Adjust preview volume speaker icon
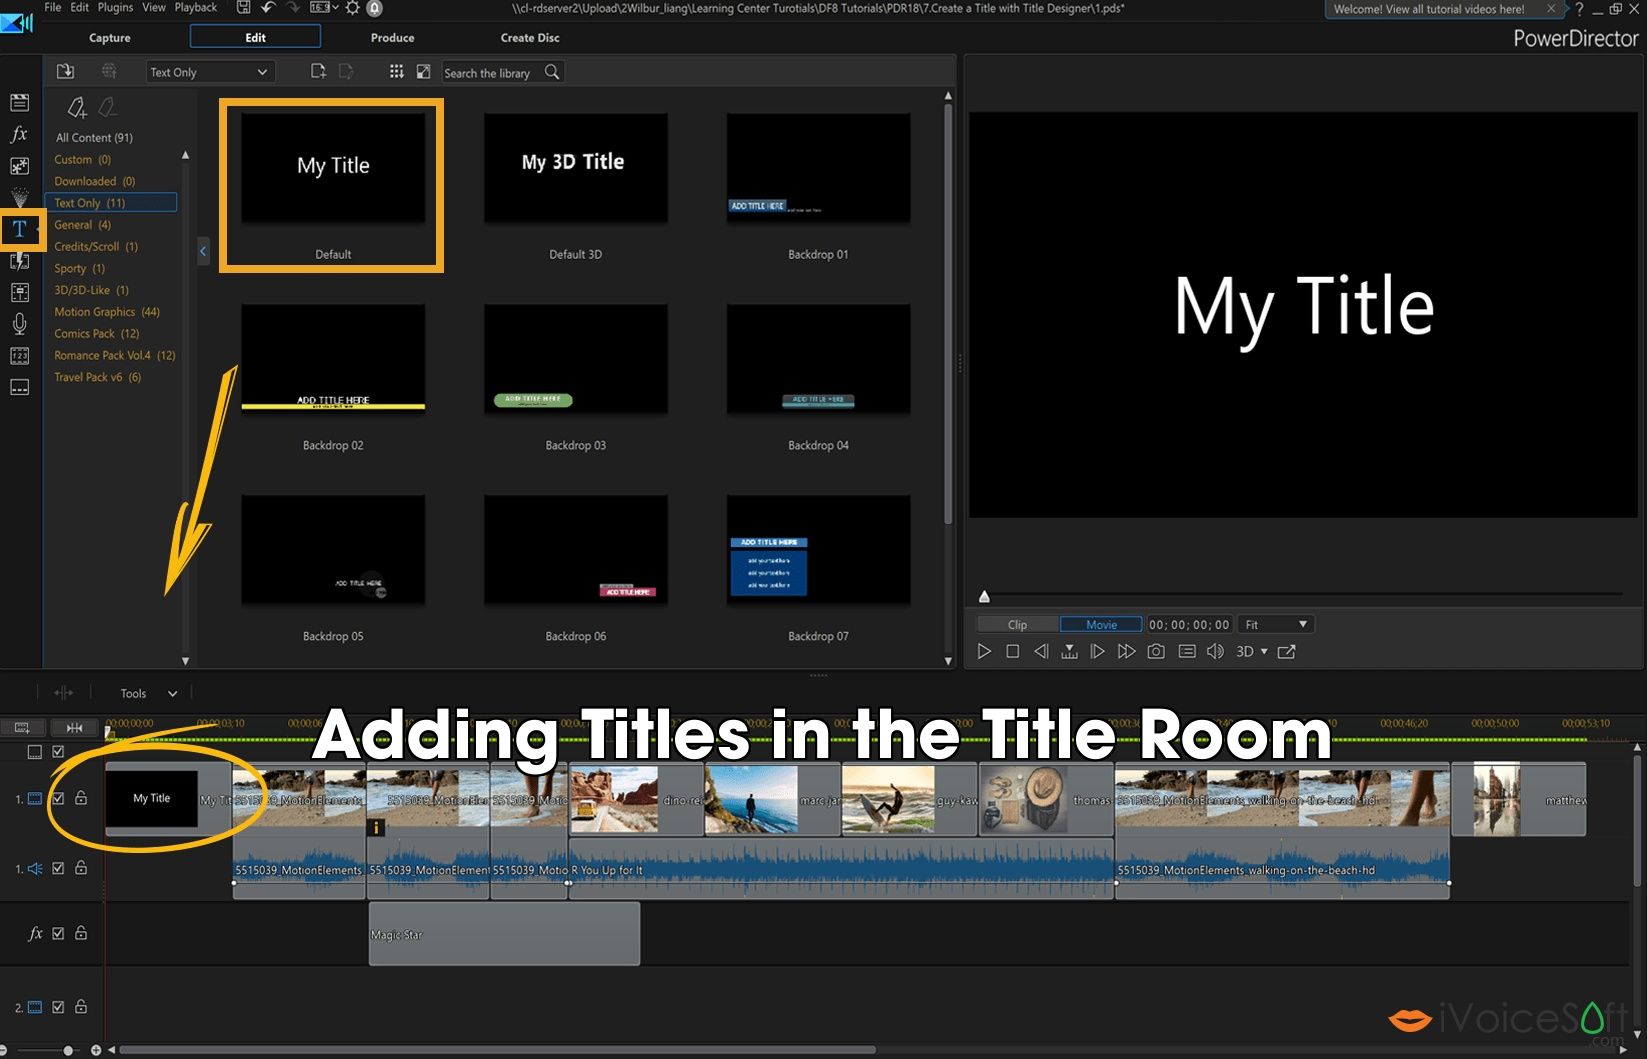 pyautogui.click(x=1215, y=651)
